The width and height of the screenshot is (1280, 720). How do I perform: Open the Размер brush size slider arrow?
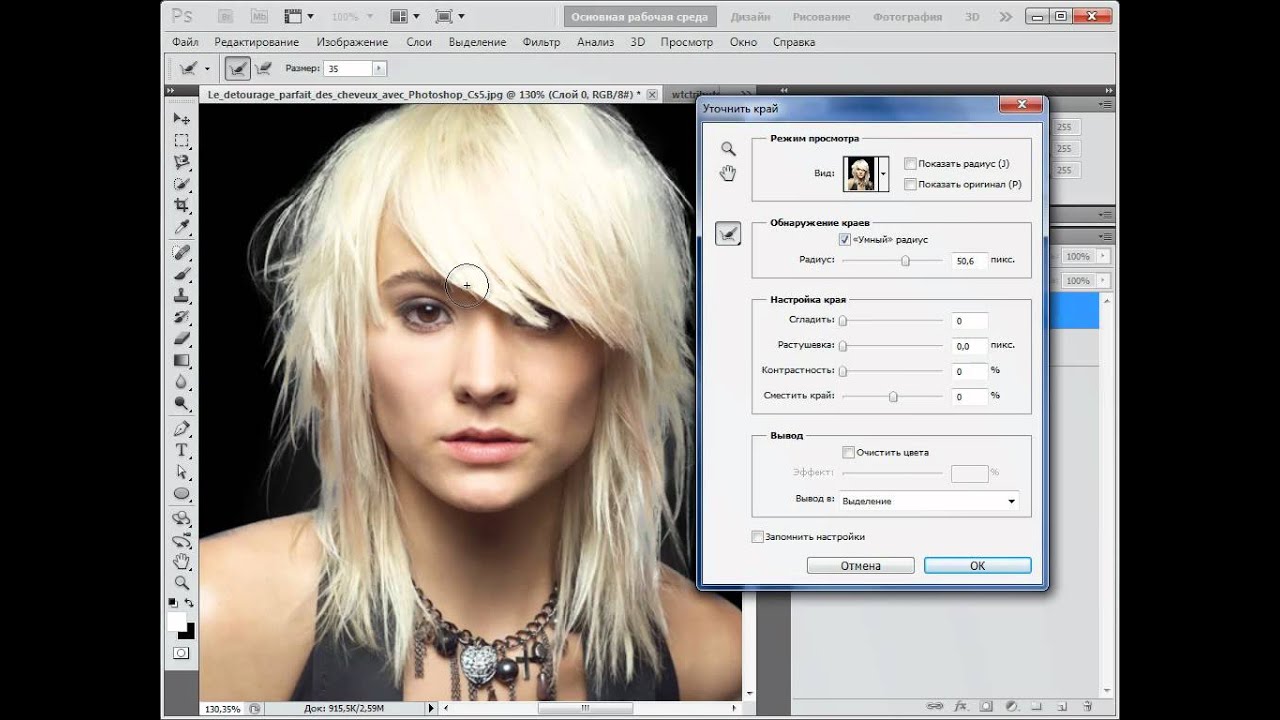pos(378,68)
